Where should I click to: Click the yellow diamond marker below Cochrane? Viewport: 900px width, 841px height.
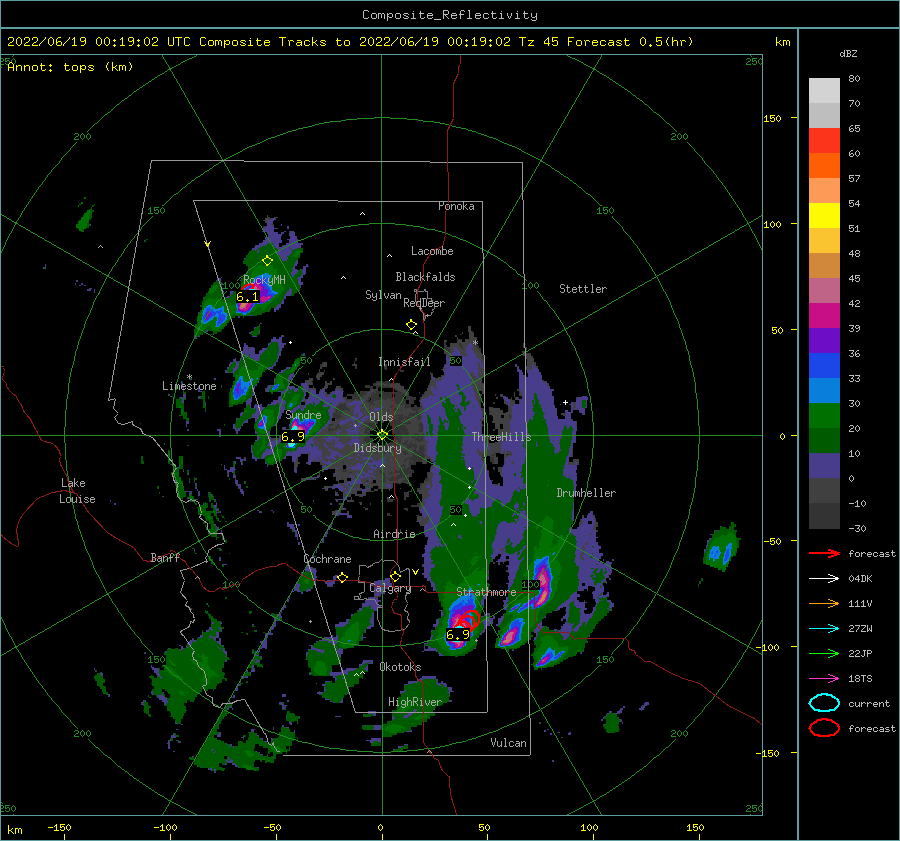(x=343, y=577)
